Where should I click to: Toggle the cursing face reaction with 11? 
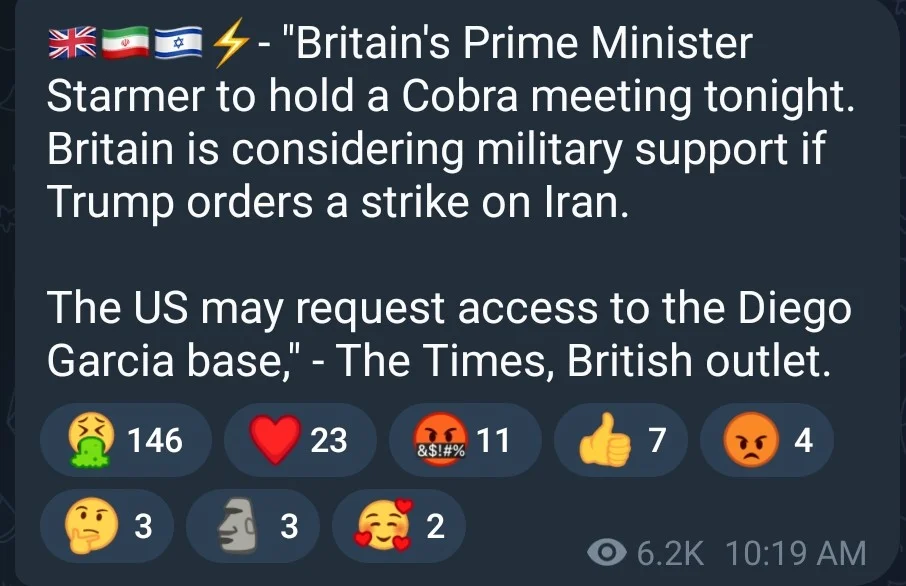(465, 440)
